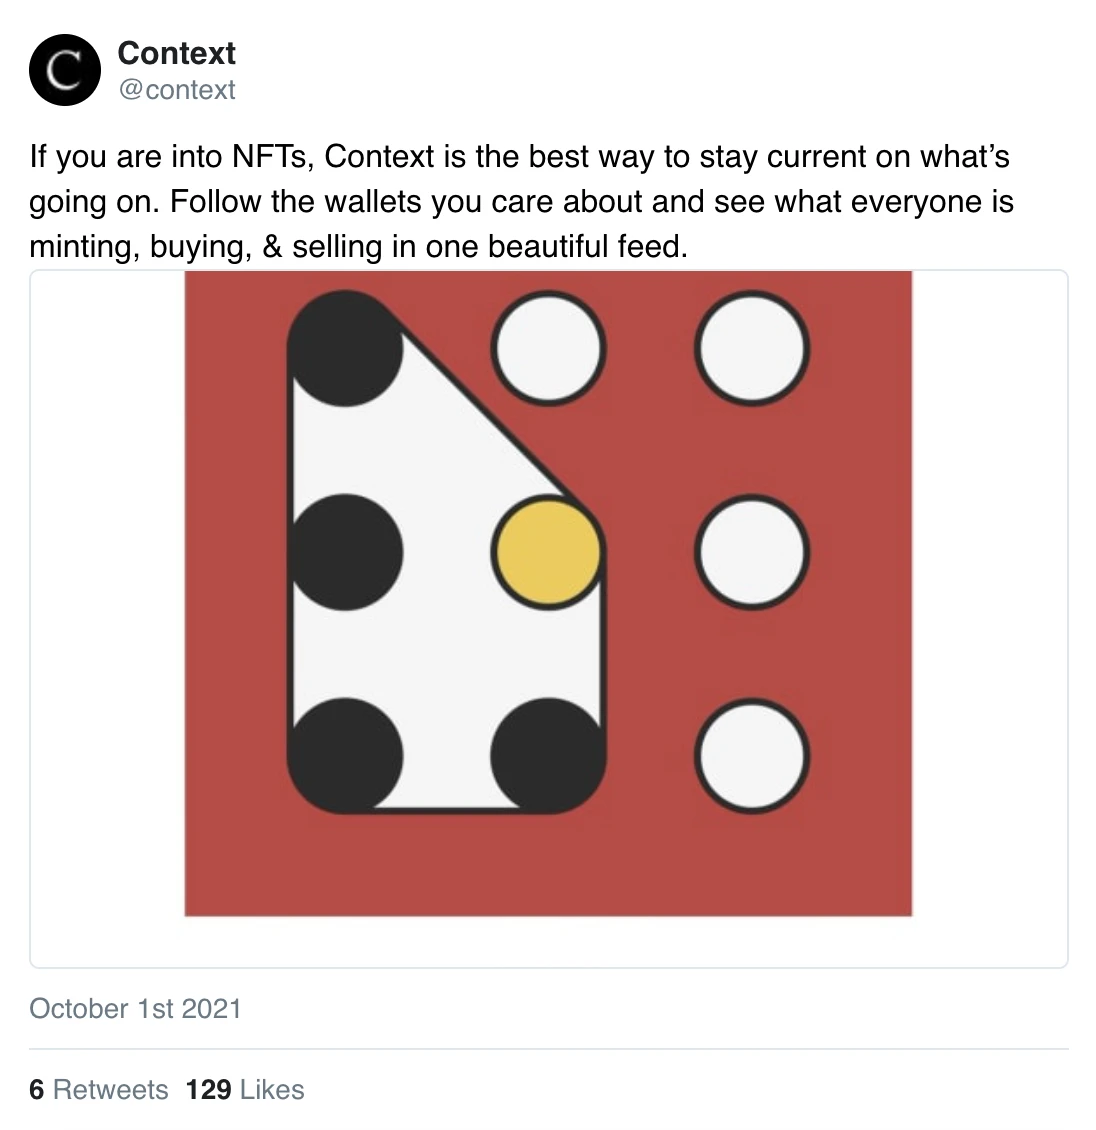Open the Context display name link
The image size is (1096, 1130).
(177, 53)
